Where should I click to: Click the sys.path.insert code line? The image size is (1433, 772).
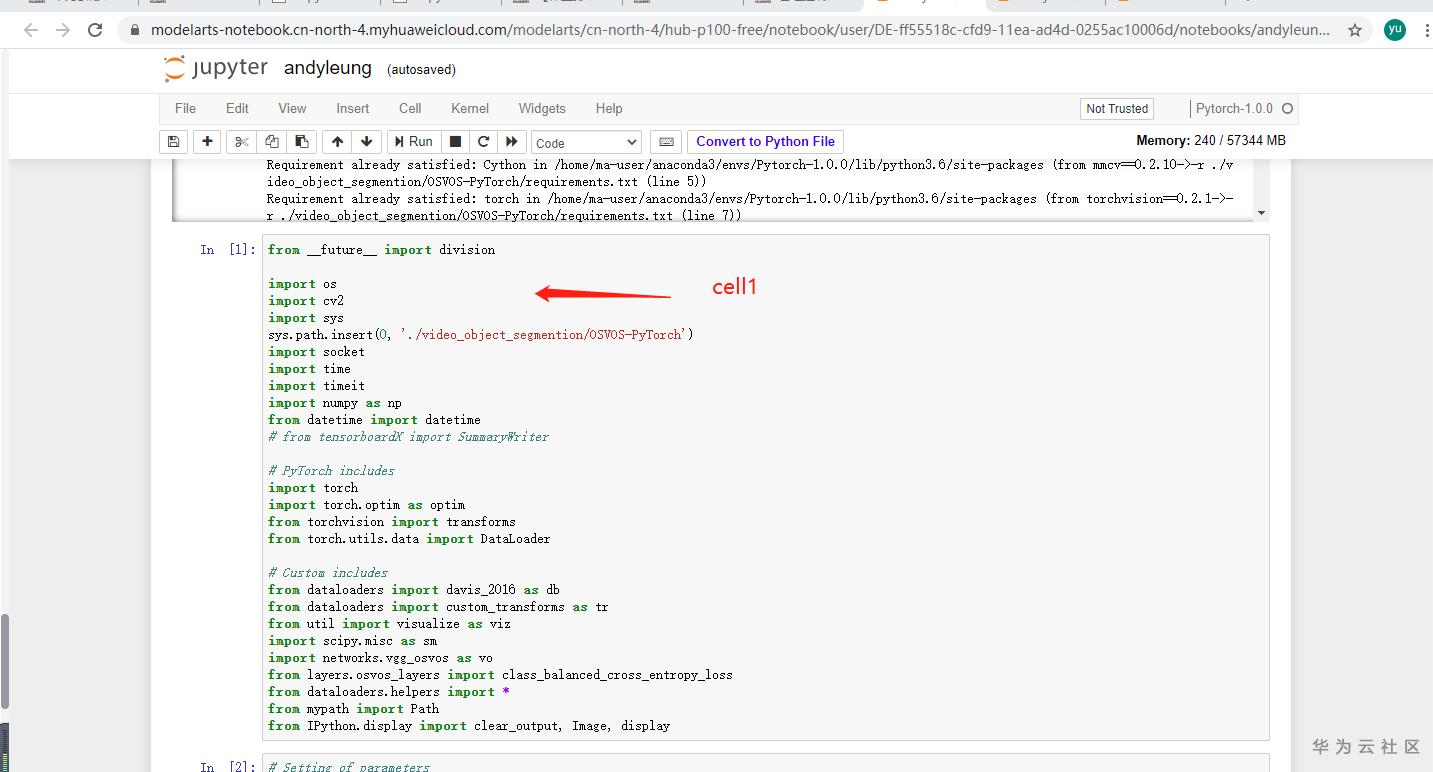pyautogui.click(x=481, y=335)
